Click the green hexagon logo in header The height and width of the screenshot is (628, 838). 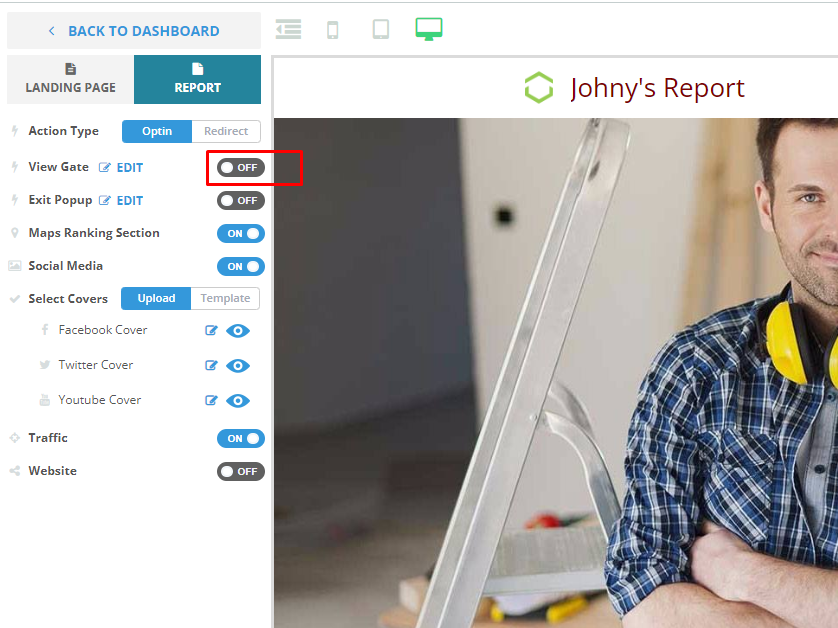(539, 88)
